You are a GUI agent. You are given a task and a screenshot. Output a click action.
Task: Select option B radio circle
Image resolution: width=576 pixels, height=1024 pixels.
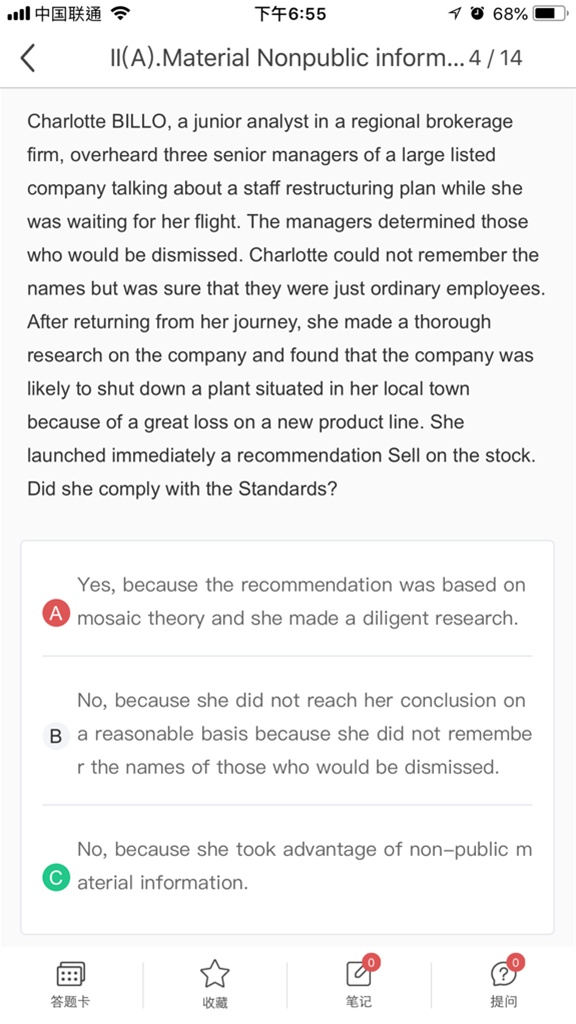tap(56, 736)
